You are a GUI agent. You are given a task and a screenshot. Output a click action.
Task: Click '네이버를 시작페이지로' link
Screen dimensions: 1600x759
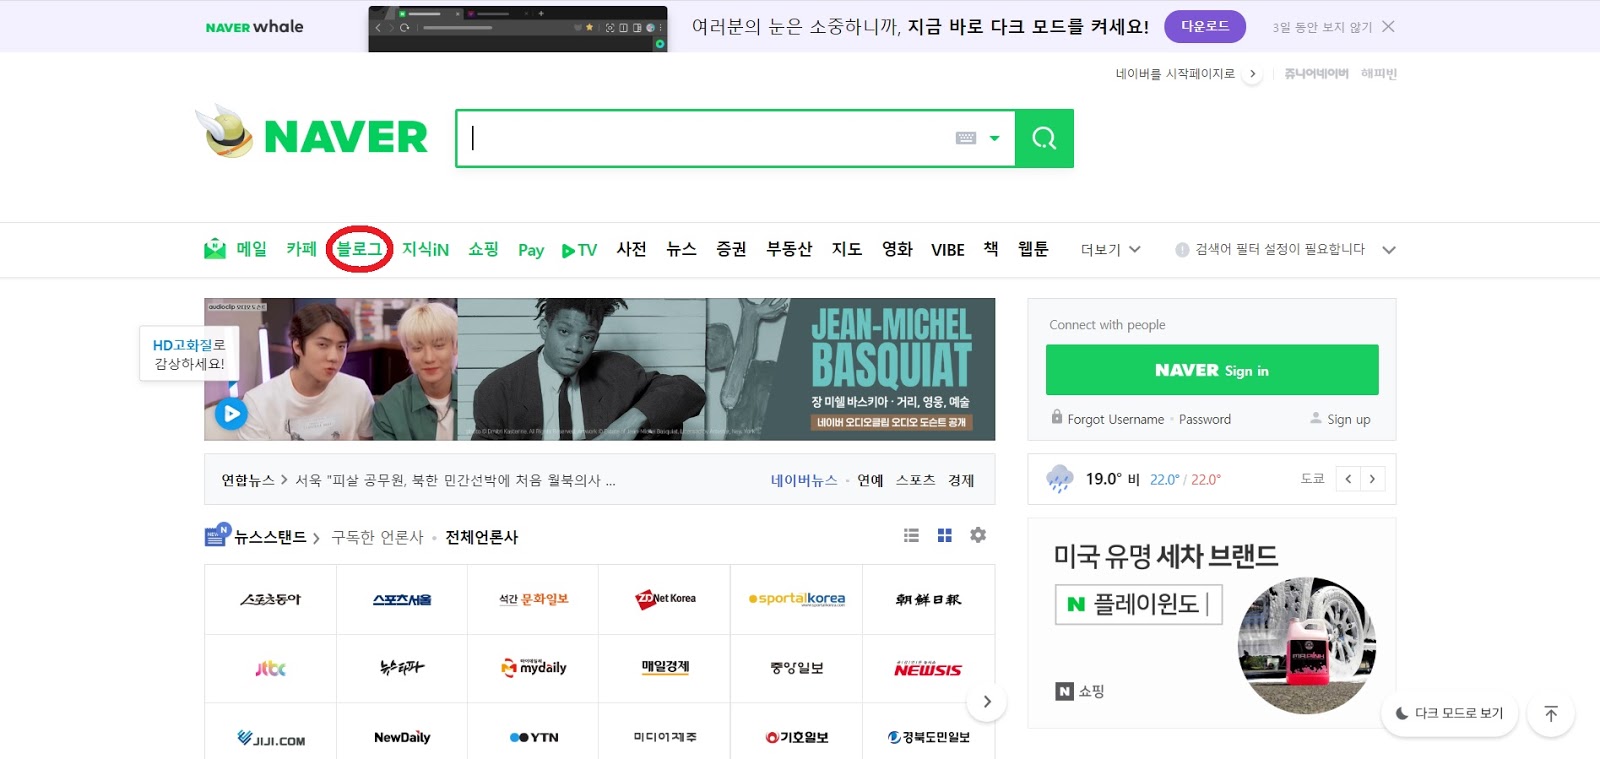click(1175, 73)
